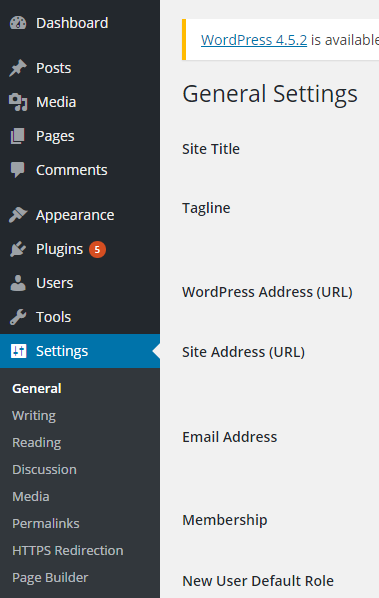The height and width of the screenshot is (598, 379).
Task: Select the General settings submenu item
Action: pos(37,389)
